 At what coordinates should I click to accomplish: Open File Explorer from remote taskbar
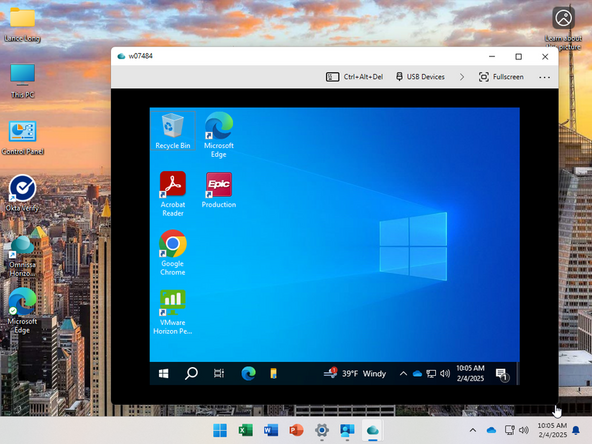pos(273,374)
